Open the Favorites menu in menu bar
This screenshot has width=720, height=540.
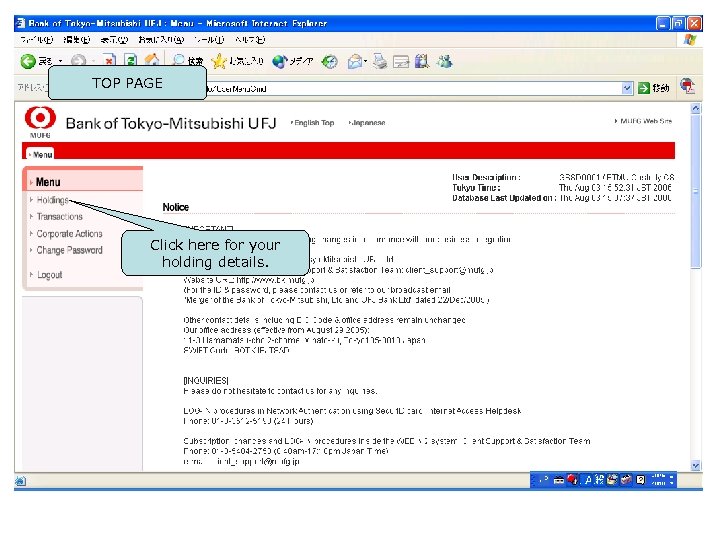161,39
